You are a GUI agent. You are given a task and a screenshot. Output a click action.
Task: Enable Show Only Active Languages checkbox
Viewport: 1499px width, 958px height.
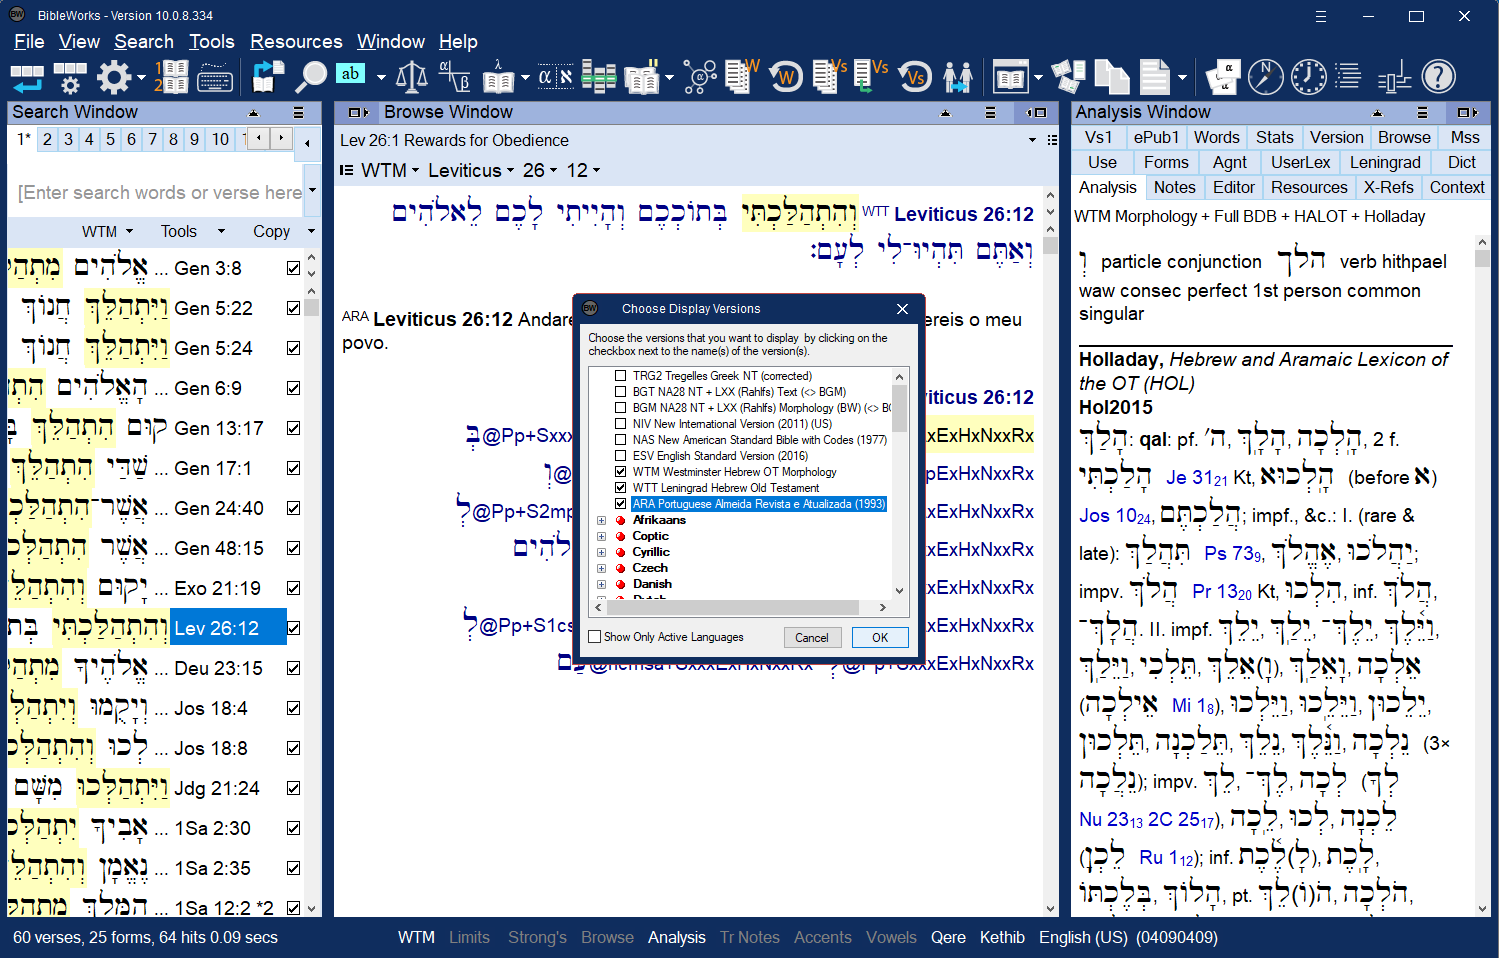595,637
